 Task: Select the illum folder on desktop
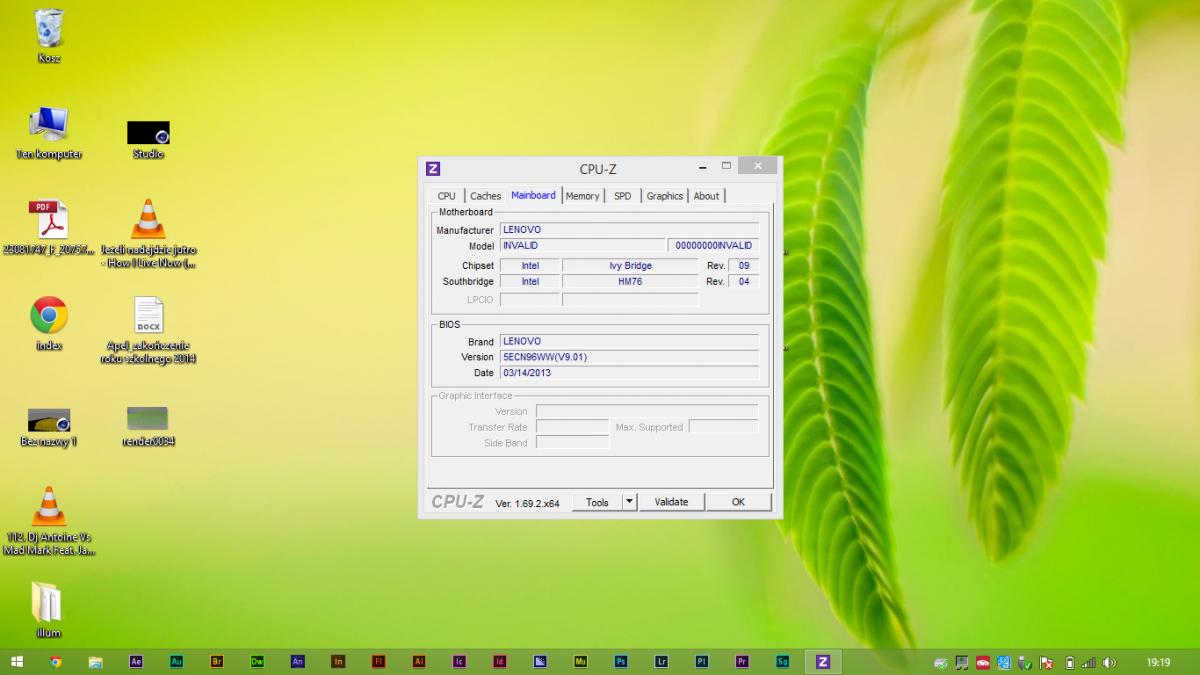click(48, 610)
